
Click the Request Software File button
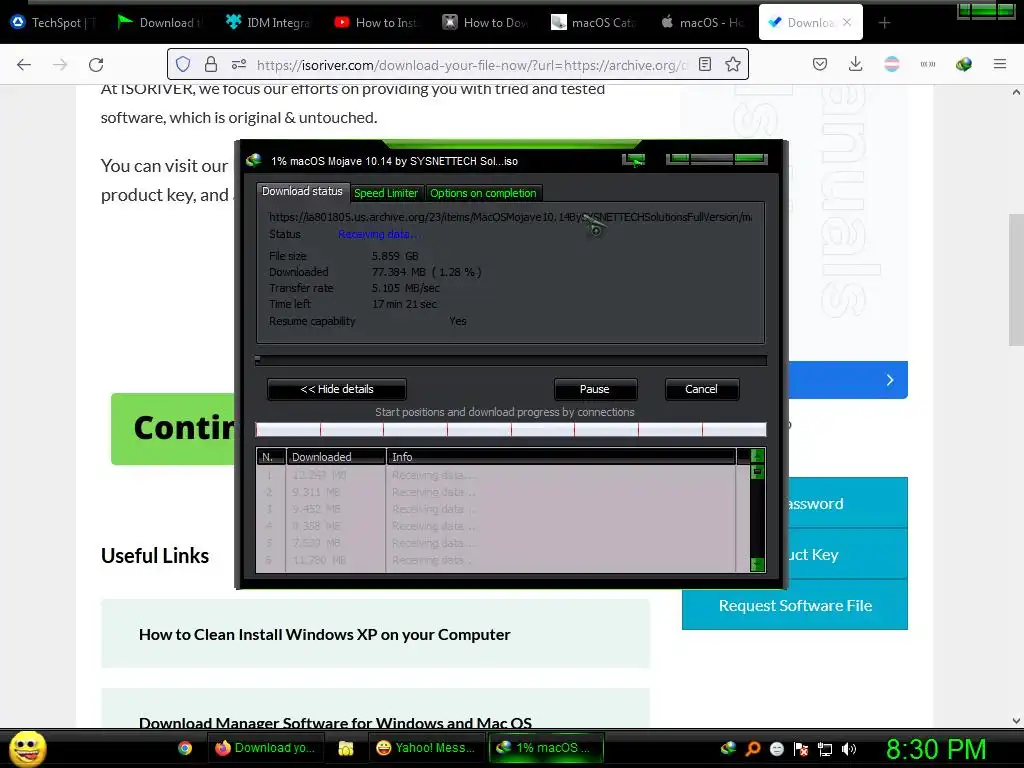(x=795, y=605)
